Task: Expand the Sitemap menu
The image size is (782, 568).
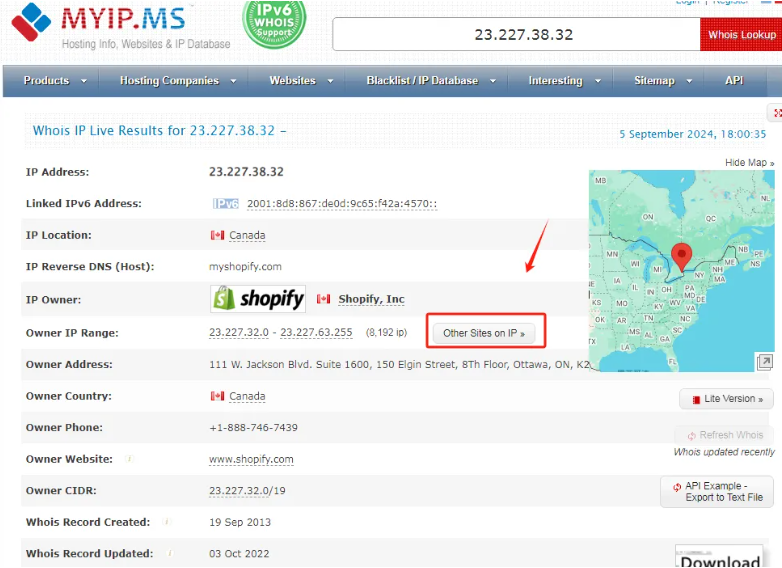Action: pos(663,80)
